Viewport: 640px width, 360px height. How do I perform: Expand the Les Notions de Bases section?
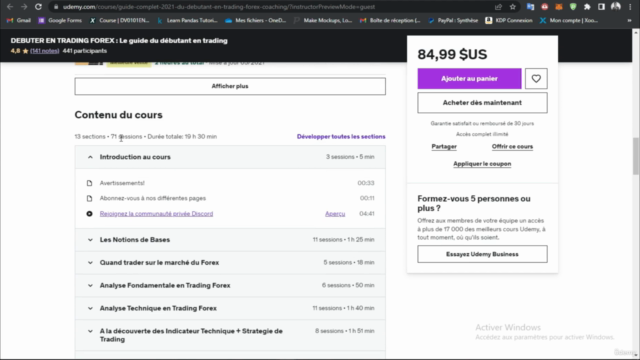coord(230,240)
